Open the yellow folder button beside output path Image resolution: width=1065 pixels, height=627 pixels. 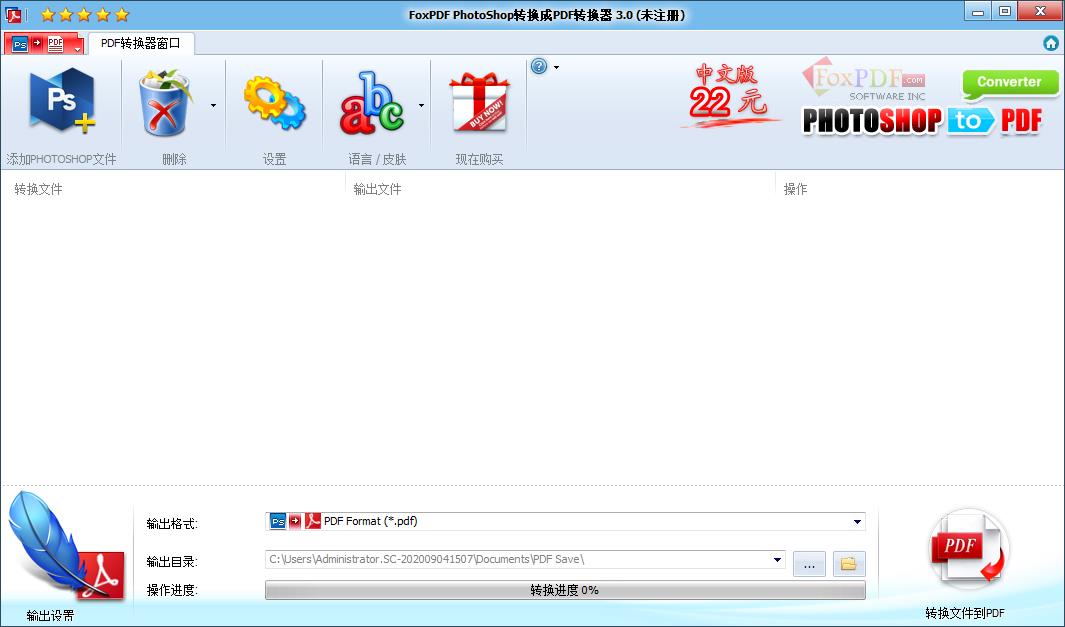[x=847, y=563]
